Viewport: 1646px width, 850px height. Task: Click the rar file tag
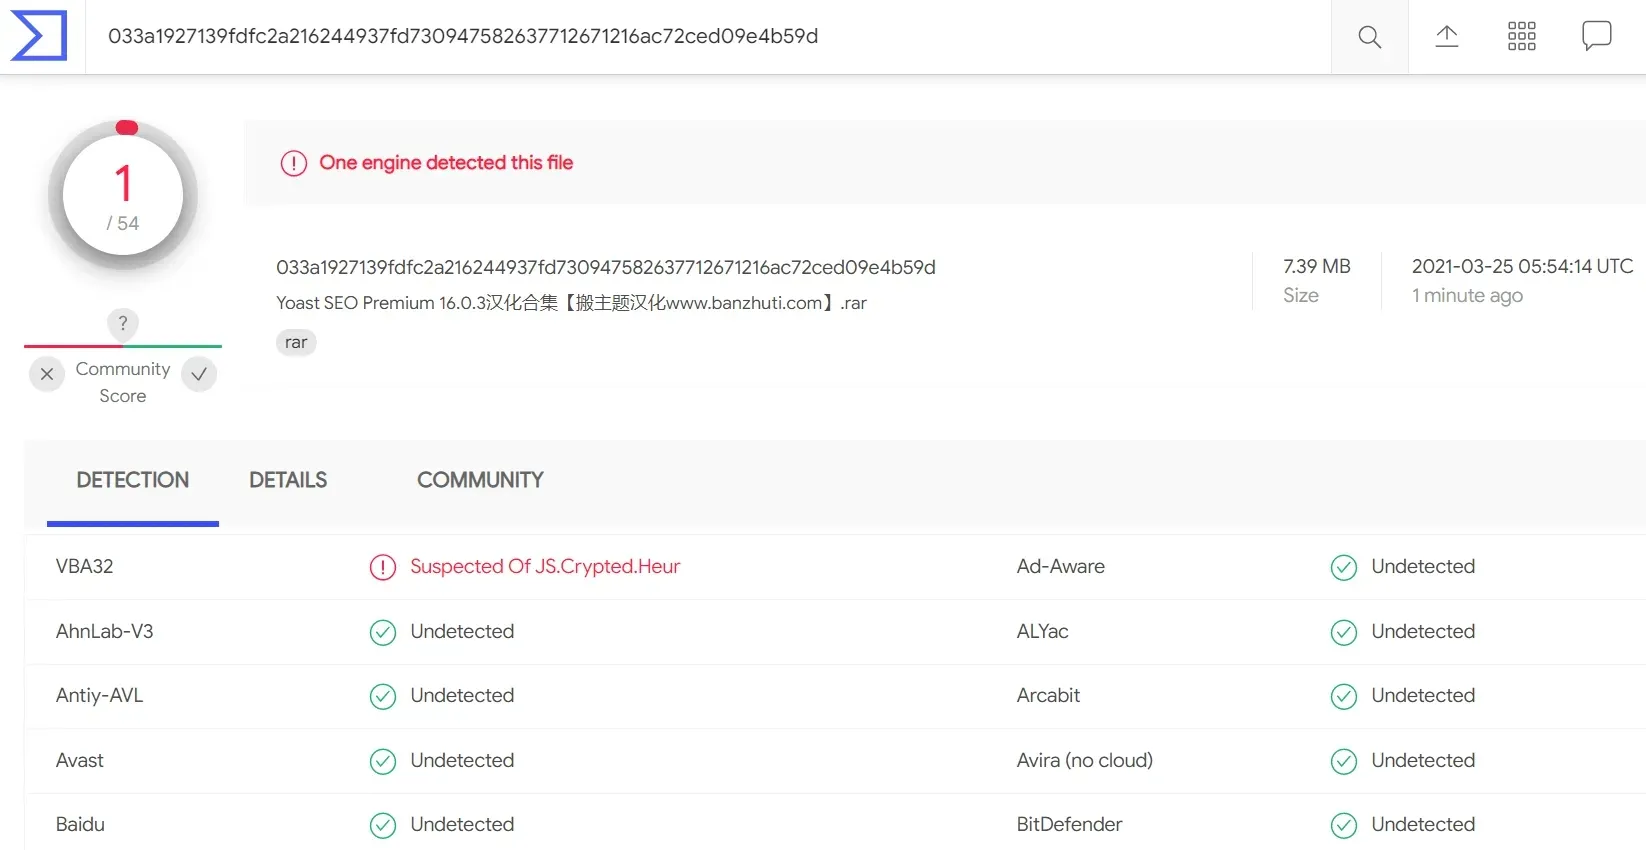click(x=296, y=342)
